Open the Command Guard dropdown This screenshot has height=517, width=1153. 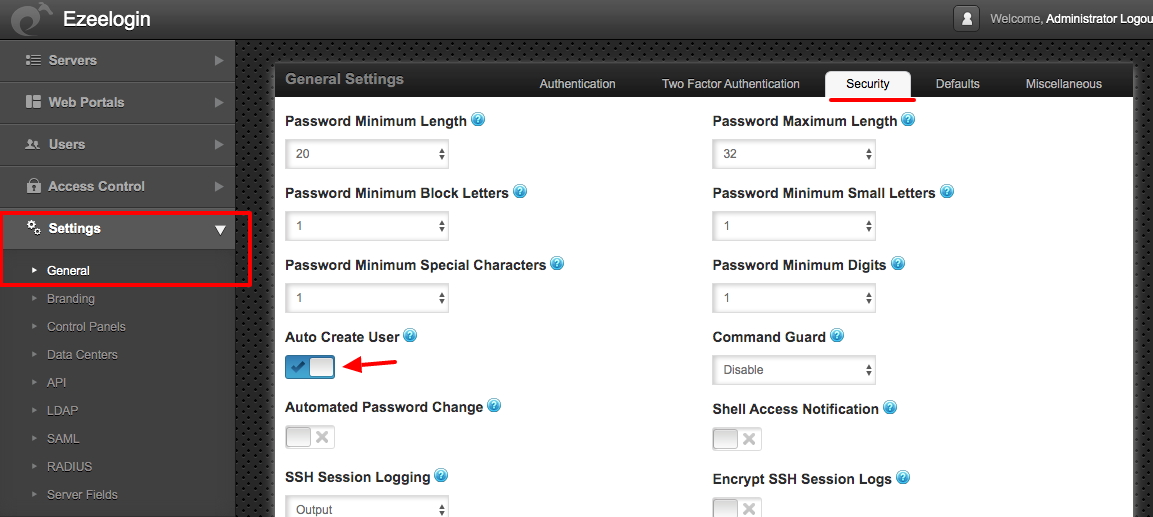point(794,370)
